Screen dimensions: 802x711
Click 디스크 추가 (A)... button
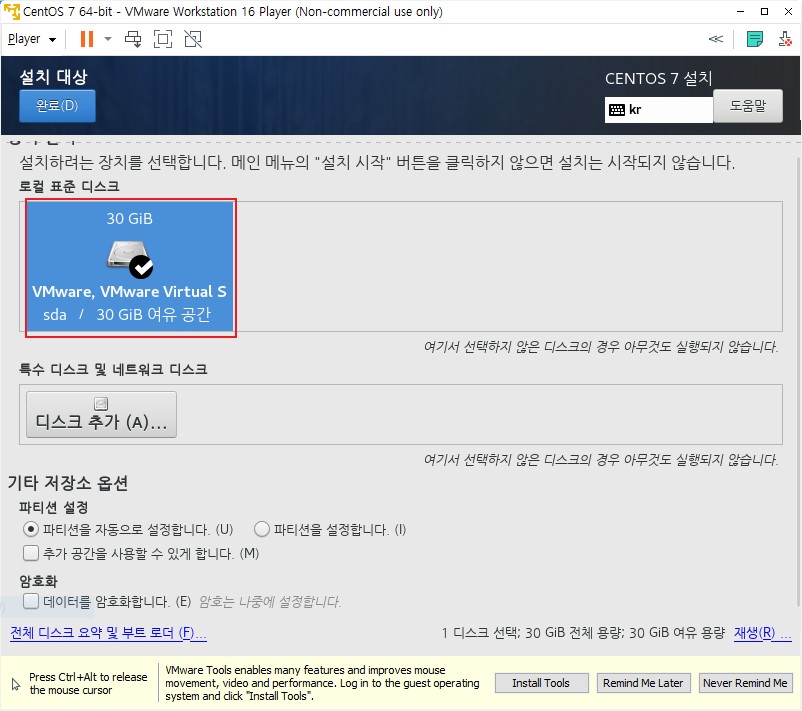101,415
